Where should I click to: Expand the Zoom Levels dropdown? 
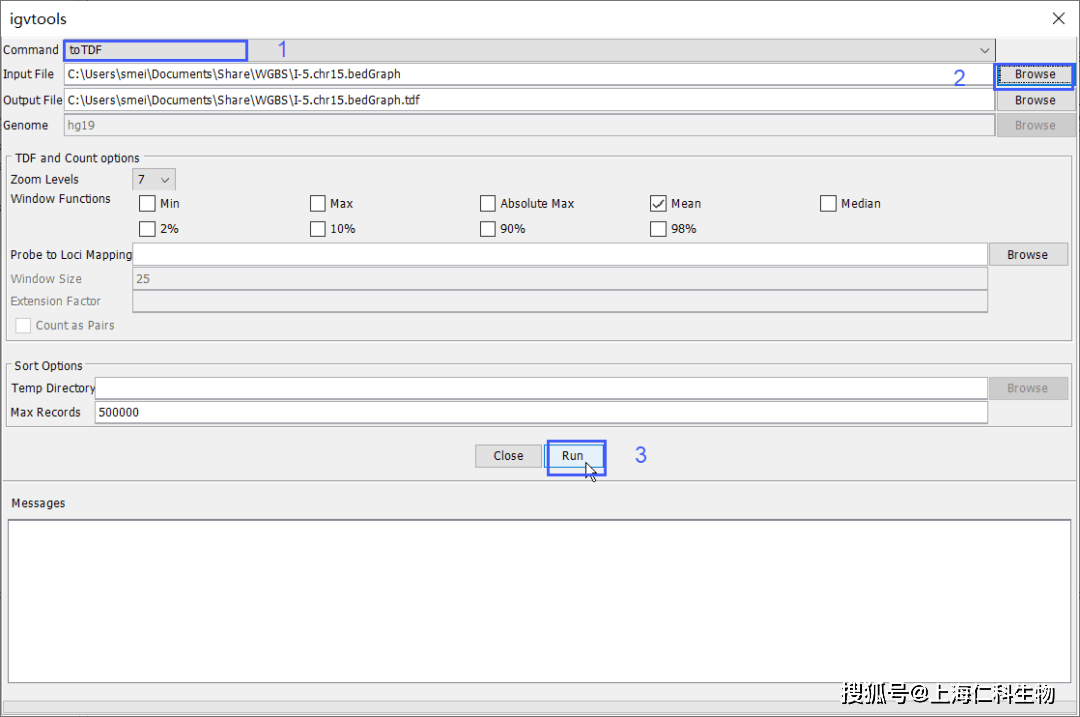(154, 180)
